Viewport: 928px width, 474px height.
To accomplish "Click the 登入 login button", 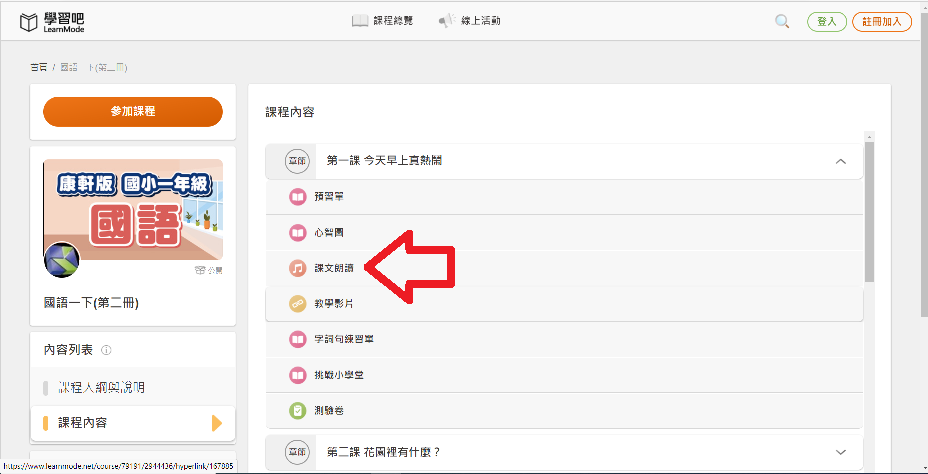I will 826,21.
